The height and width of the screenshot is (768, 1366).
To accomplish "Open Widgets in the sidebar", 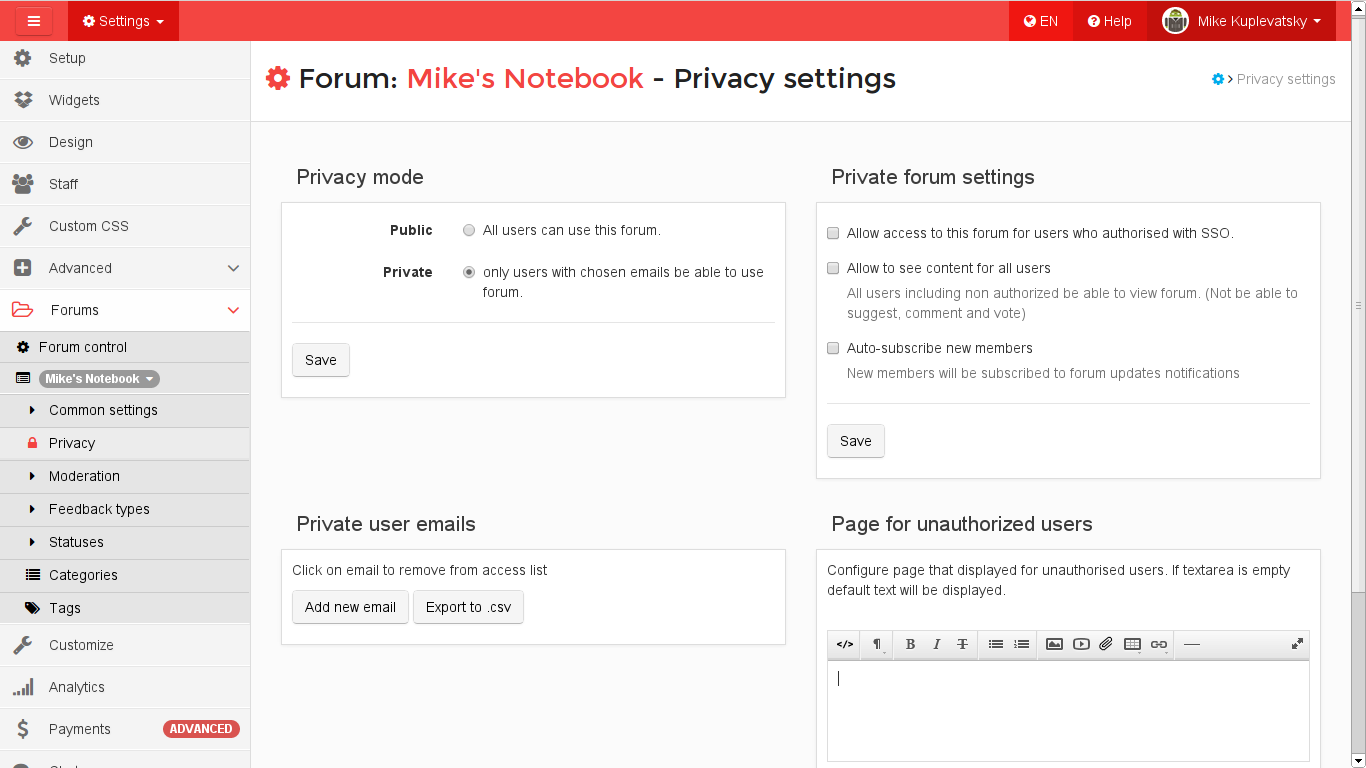I will coord(125,100).
